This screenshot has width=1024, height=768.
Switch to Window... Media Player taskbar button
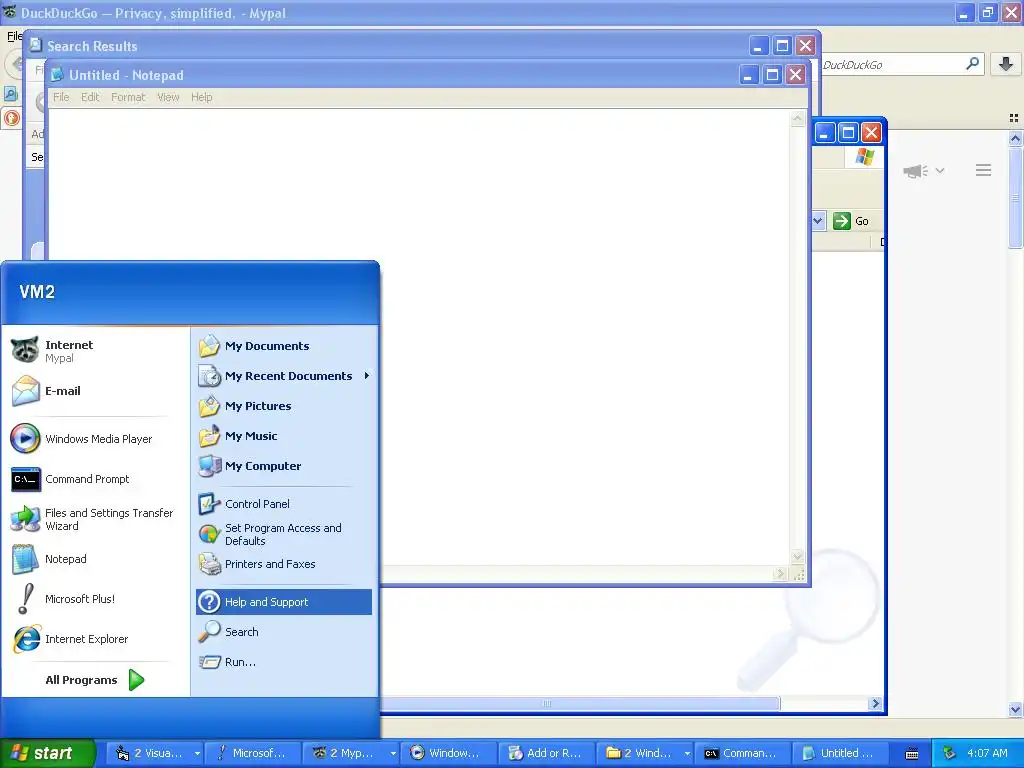[x=449, y=753]
